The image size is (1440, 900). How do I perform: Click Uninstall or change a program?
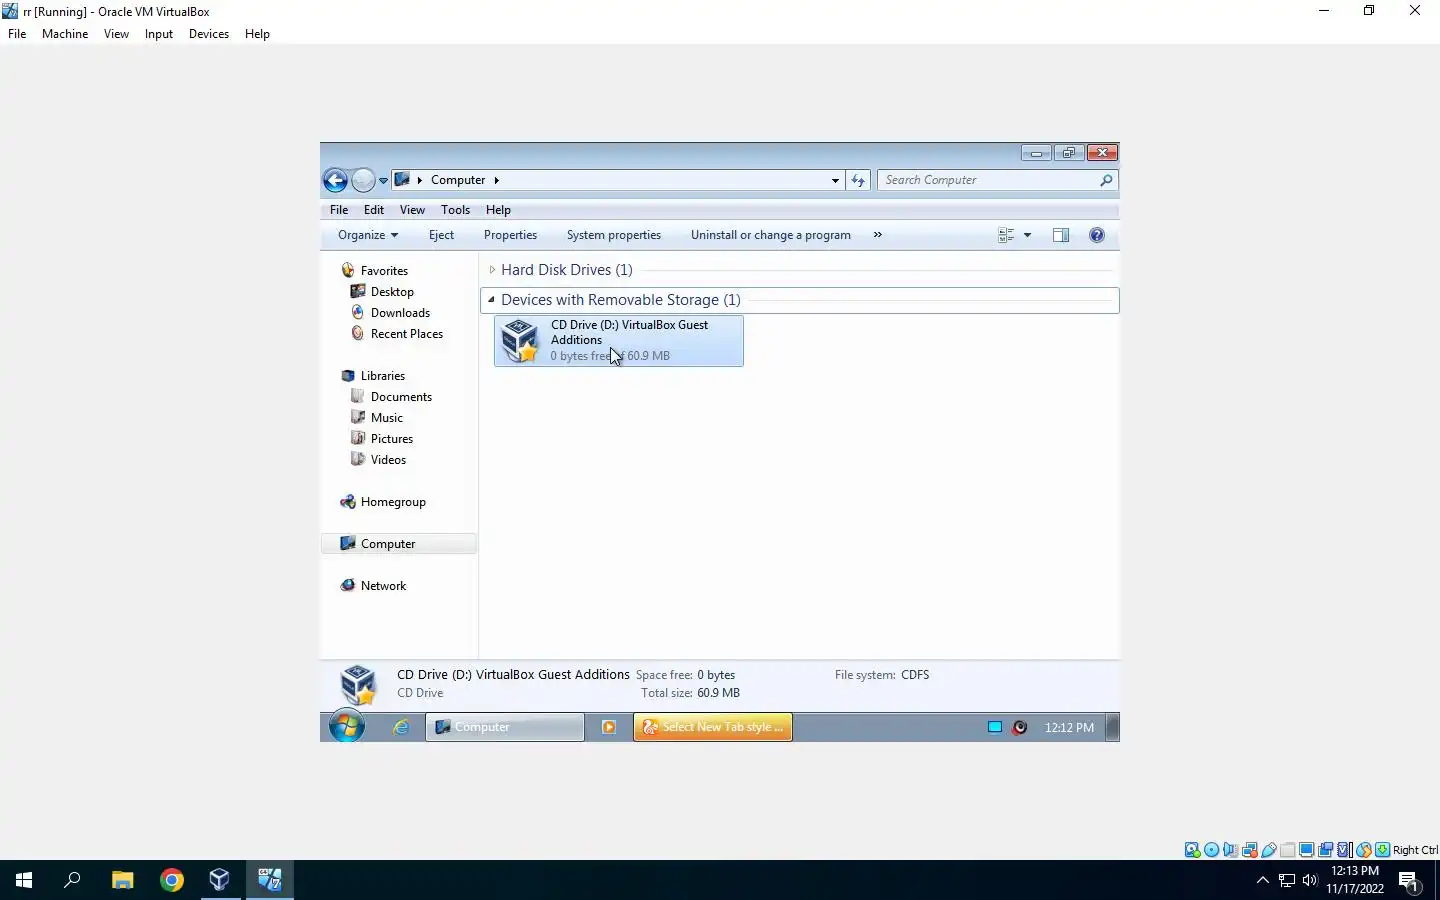pyautogui.click(x=771, y=235)
